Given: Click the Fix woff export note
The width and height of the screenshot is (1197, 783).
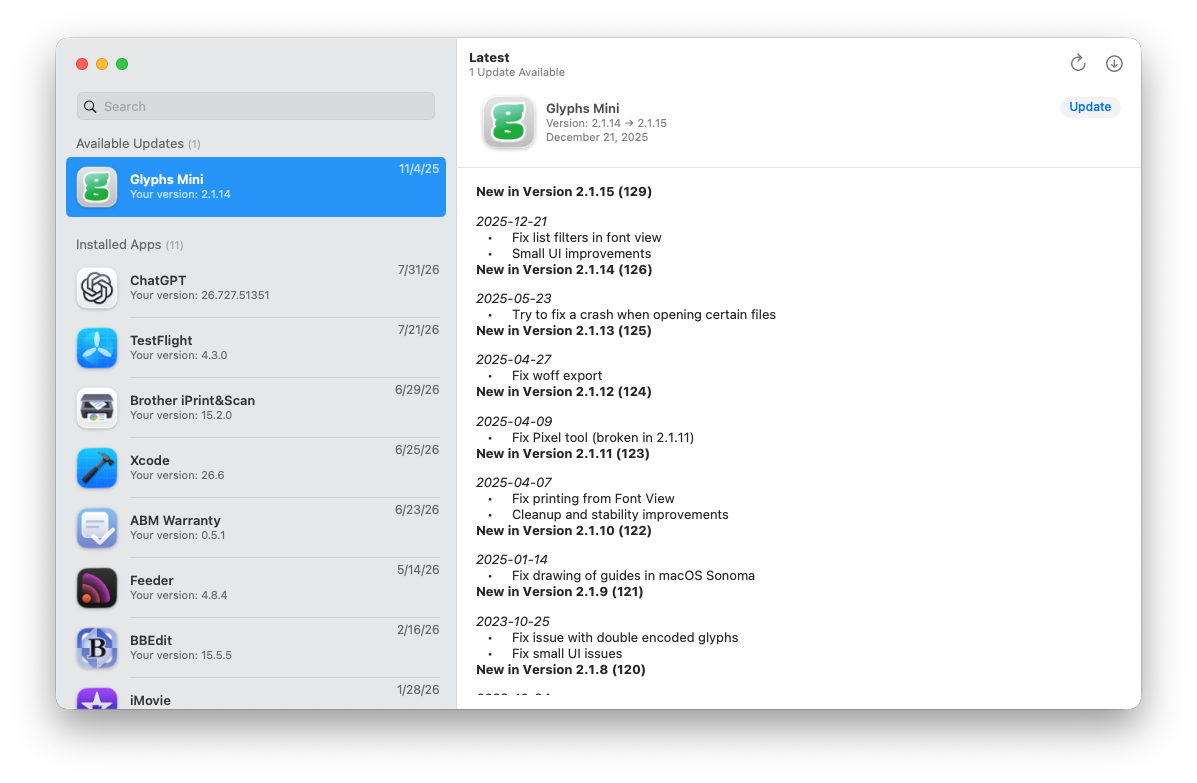Looking at the screenshot, I should (557, 375).
